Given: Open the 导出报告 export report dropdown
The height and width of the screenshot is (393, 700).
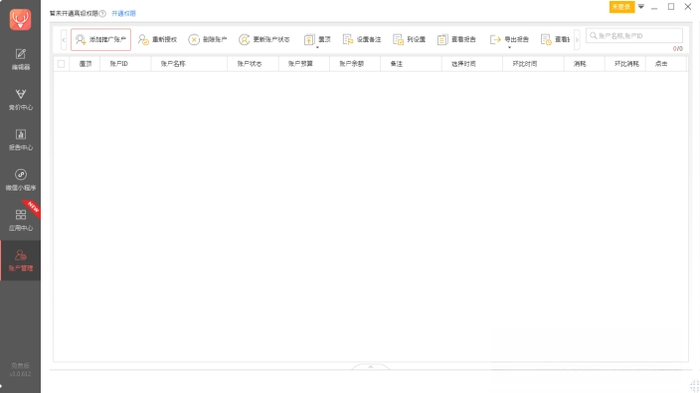Looking at the screenshot, I should pyautogui.click(x=509, y=40).
